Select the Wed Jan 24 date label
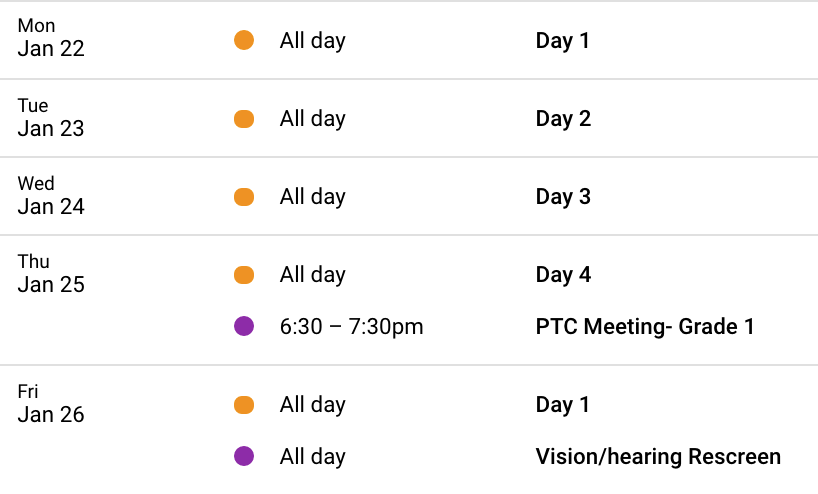Viewport: 818px width, 494px height. [51, 196]
